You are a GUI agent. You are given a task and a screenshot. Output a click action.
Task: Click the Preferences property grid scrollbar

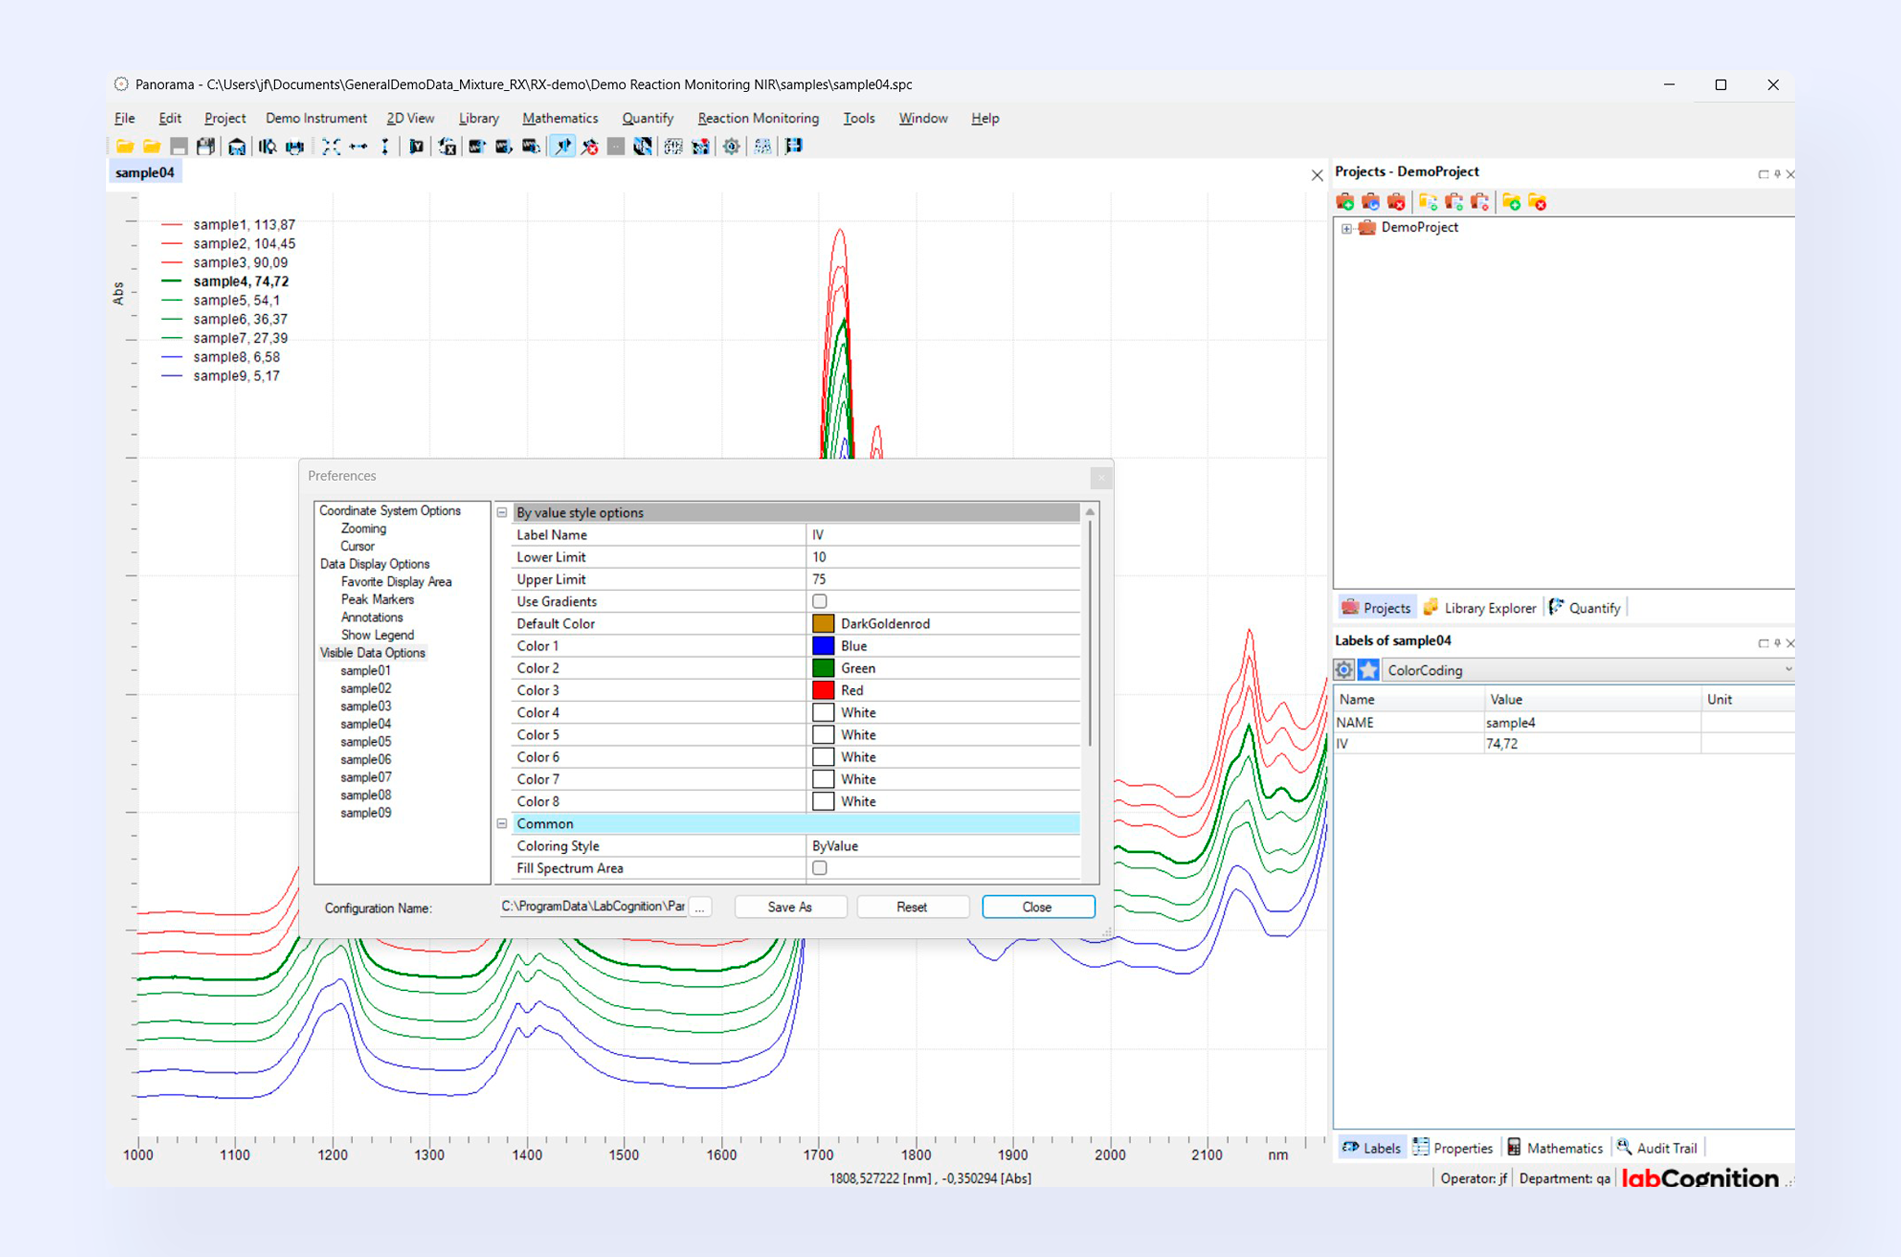[x=1090, y=632]
